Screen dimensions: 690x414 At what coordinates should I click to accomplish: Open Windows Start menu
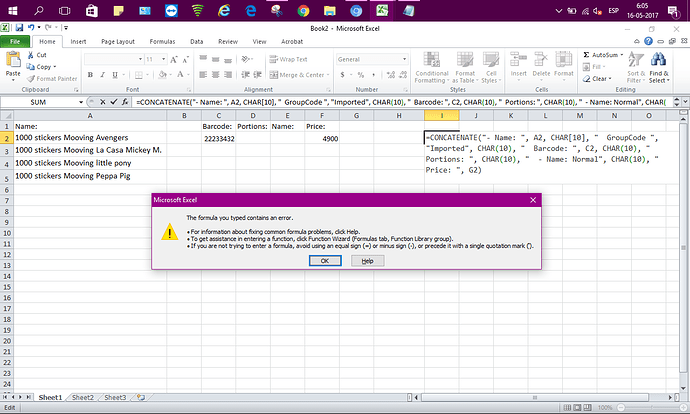pos(13,11)
